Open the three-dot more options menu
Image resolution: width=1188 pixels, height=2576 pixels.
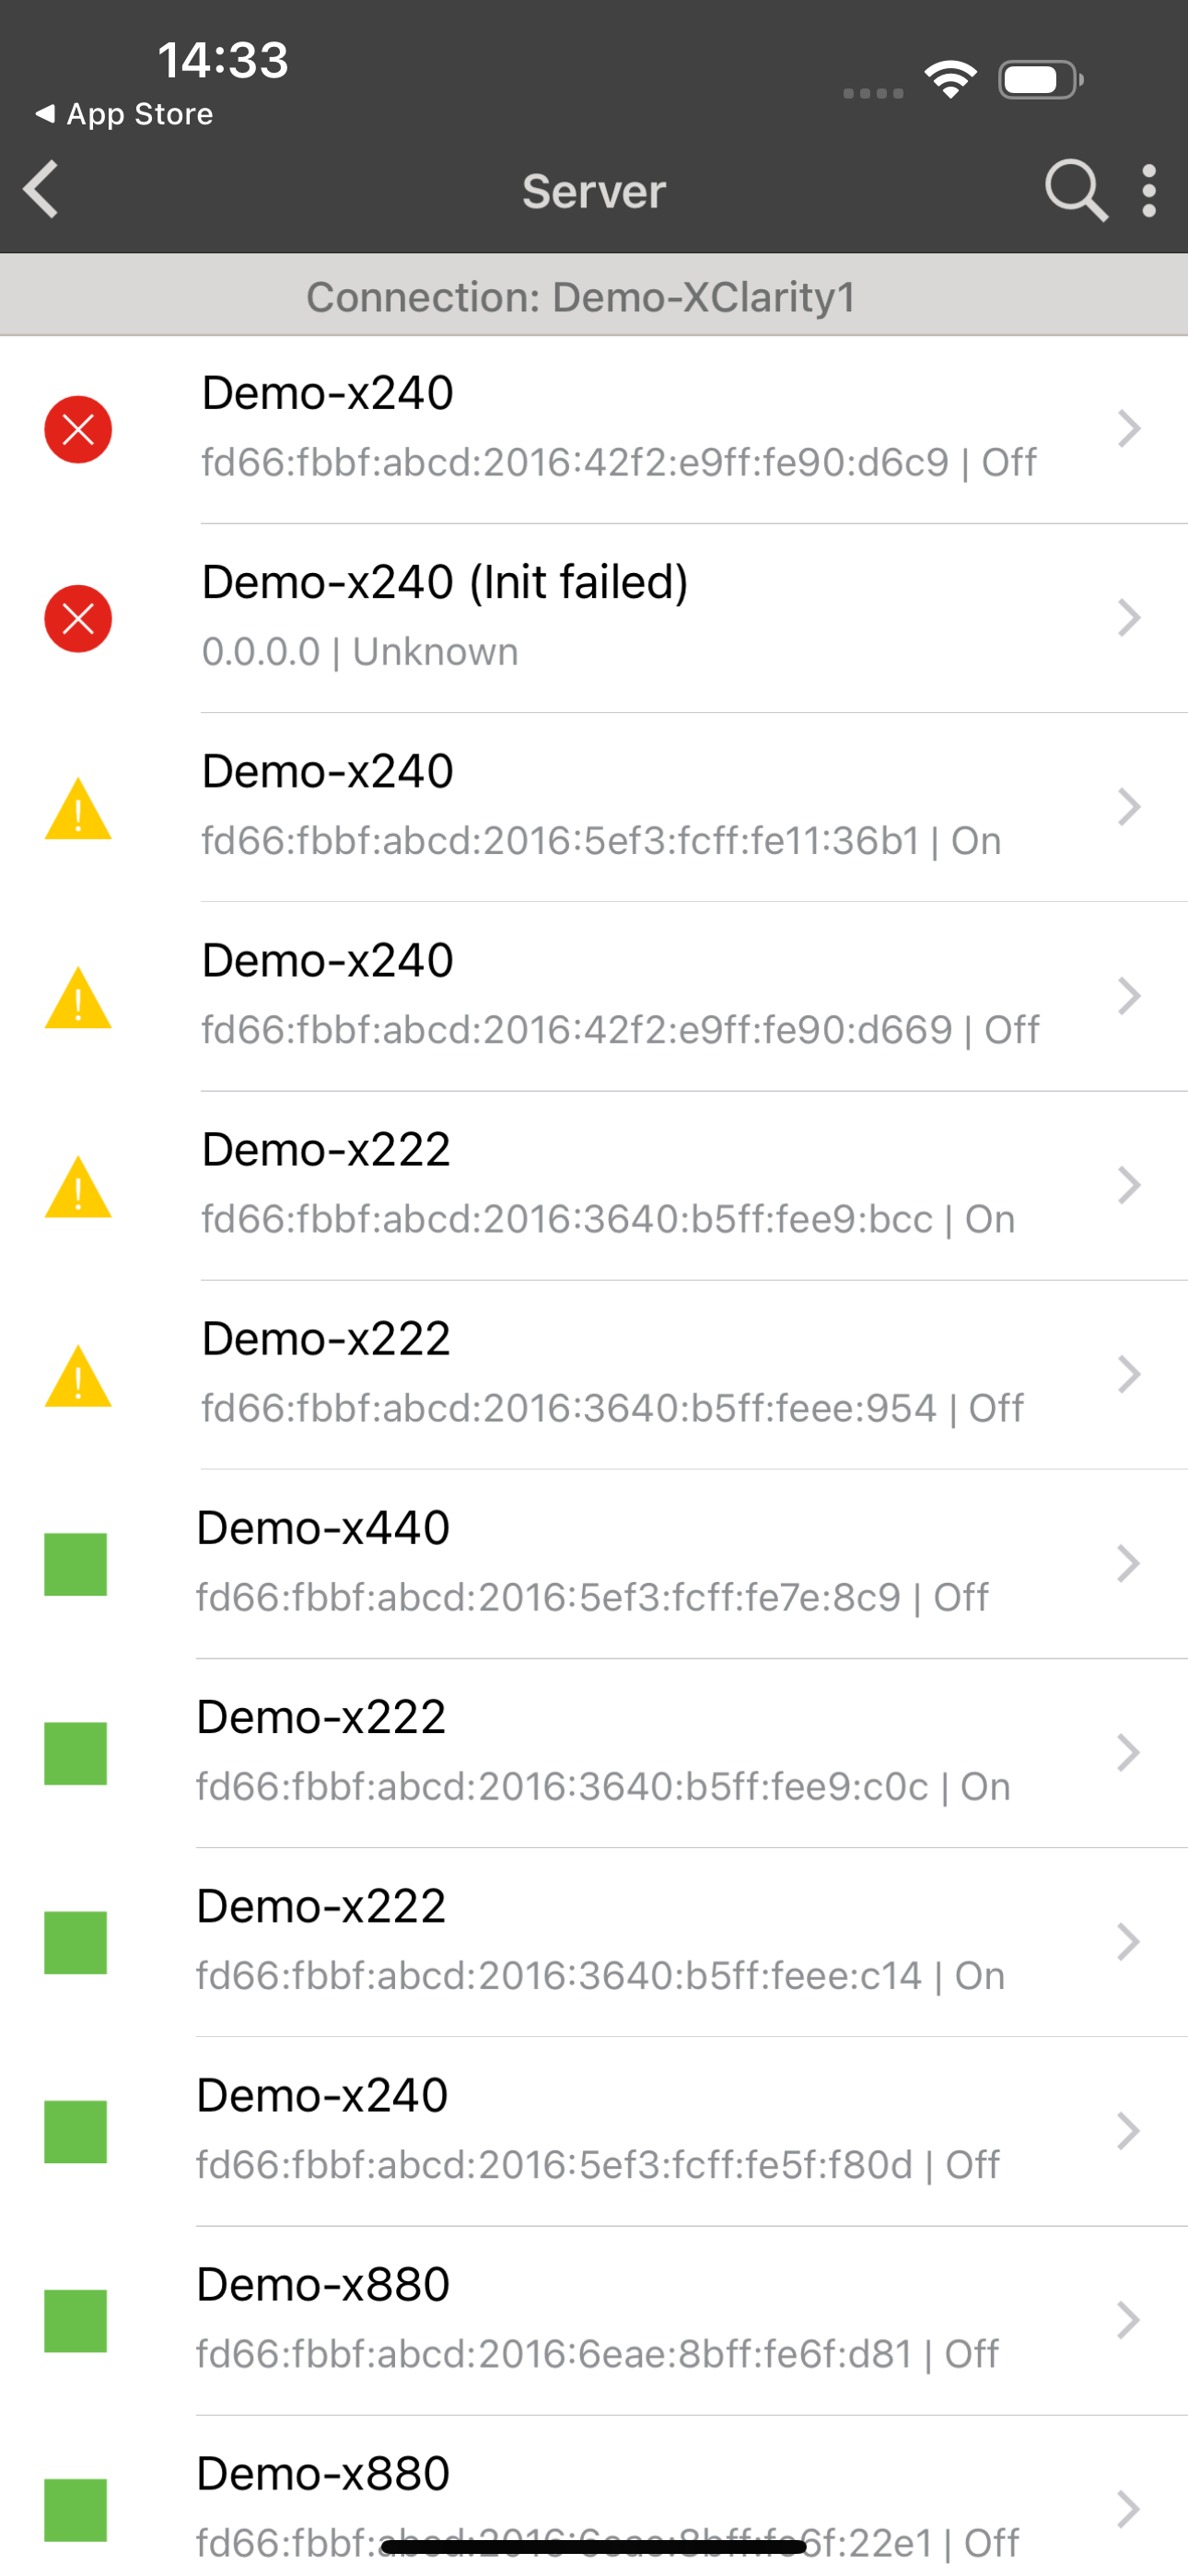1149,190
